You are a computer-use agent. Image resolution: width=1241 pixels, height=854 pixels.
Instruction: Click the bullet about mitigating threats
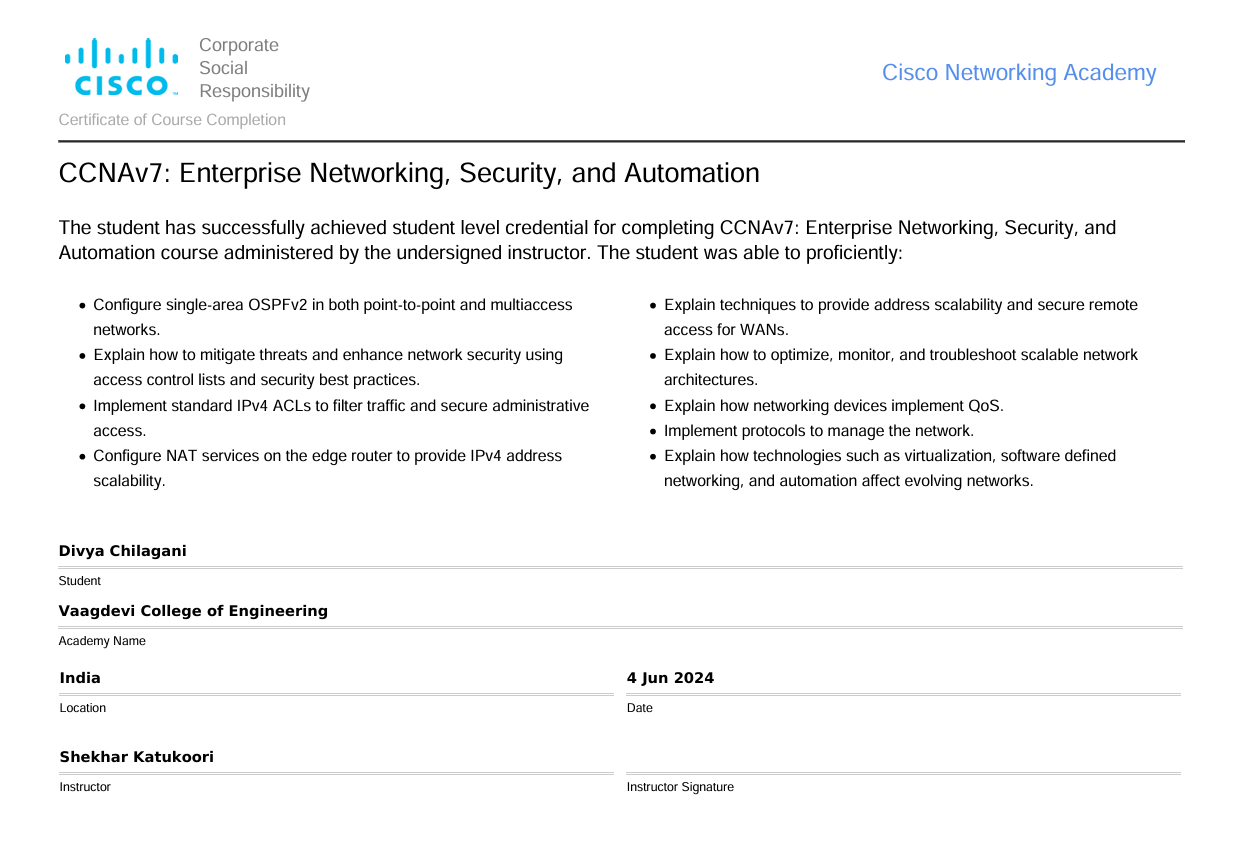pos(328,367)
